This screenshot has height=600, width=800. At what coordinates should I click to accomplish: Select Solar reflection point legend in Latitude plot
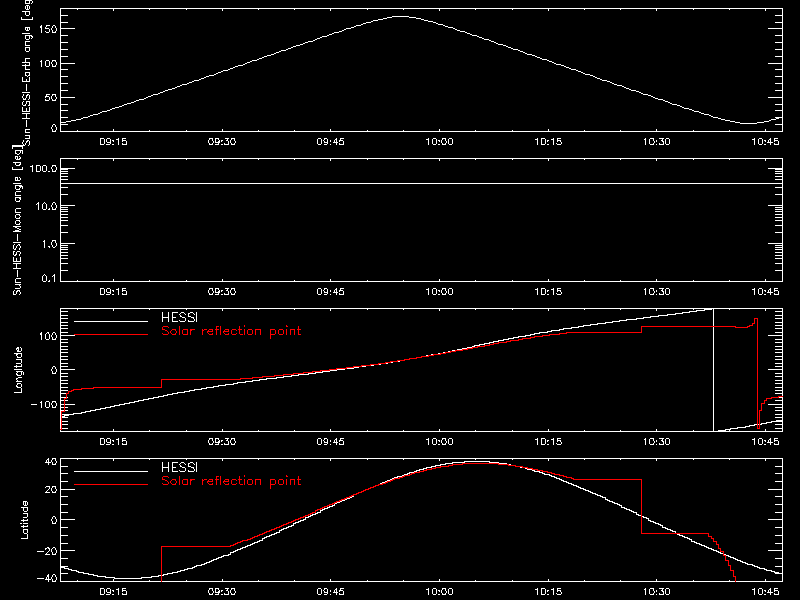coord(231,481)
